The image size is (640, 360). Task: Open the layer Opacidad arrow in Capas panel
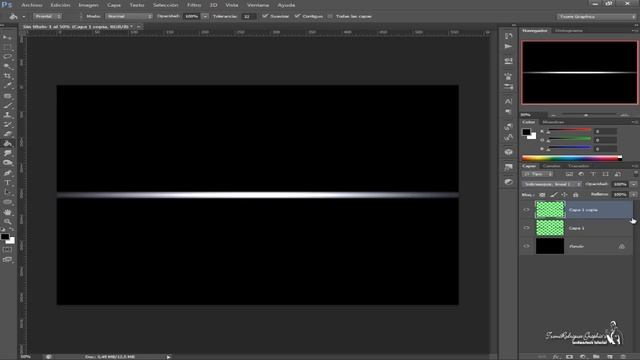click(x=633, y=184)
